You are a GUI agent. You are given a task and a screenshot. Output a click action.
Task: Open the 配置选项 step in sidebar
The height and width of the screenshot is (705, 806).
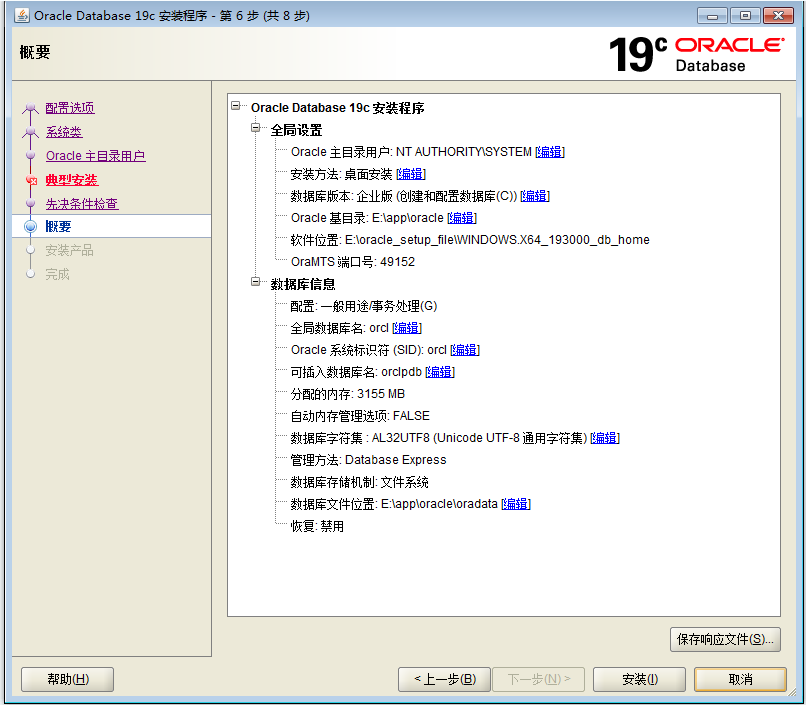point(70,108)
